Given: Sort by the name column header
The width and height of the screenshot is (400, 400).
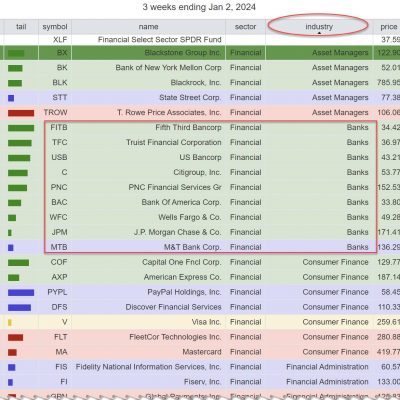Looking at the screenshot, I should pos(149,27).
